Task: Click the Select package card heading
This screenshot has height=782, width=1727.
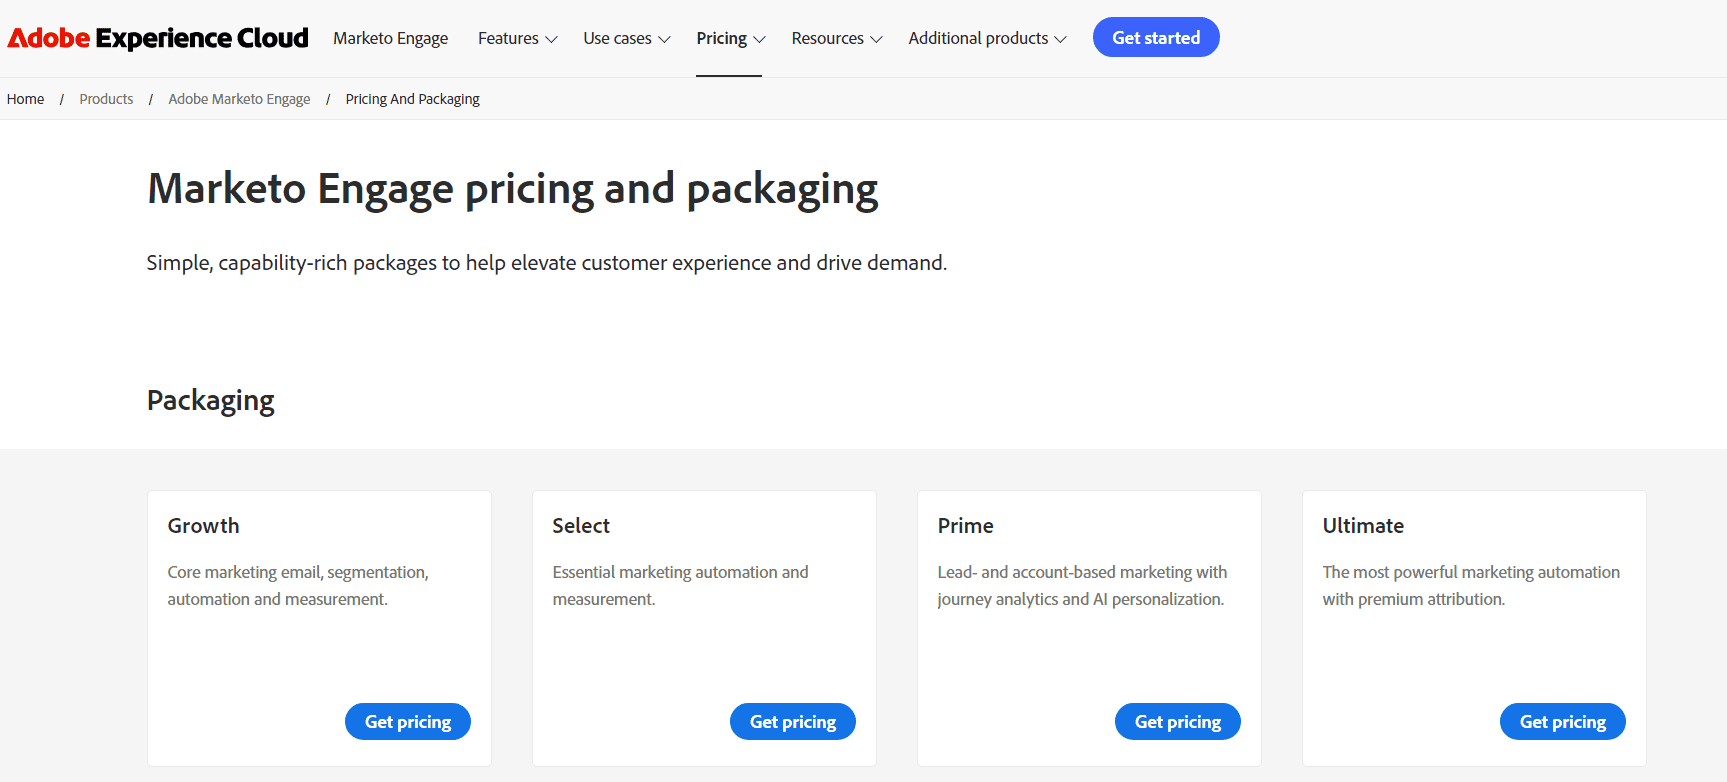Action: click(x=581, y=526)
